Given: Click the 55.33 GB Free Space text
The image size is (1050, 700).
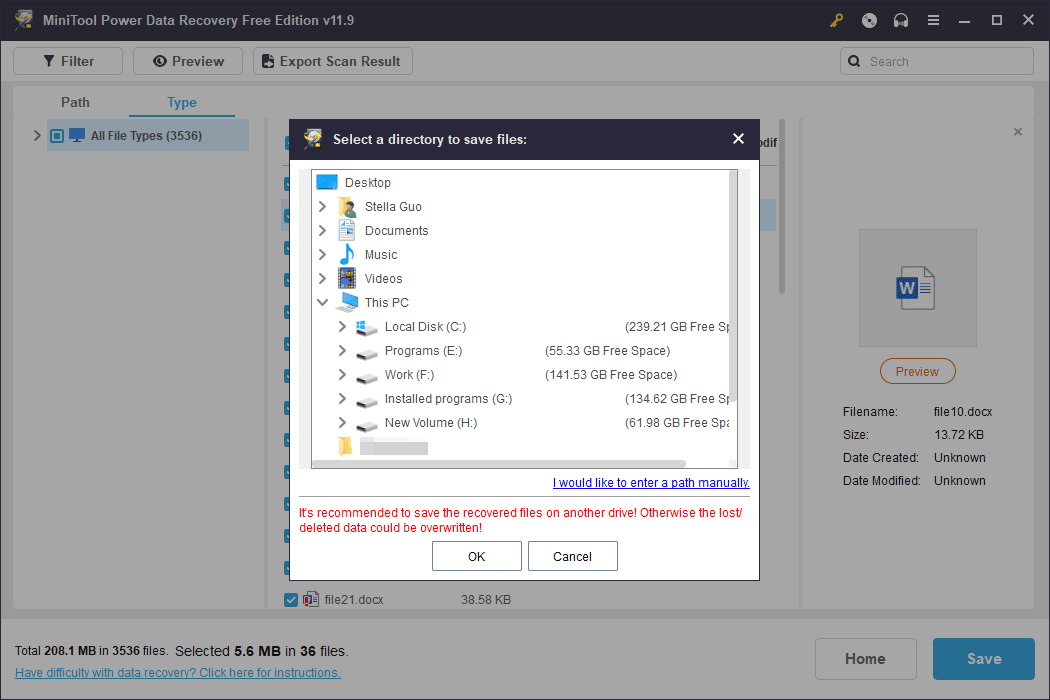Looking at the screenshot, I should (x=607, y=350).
